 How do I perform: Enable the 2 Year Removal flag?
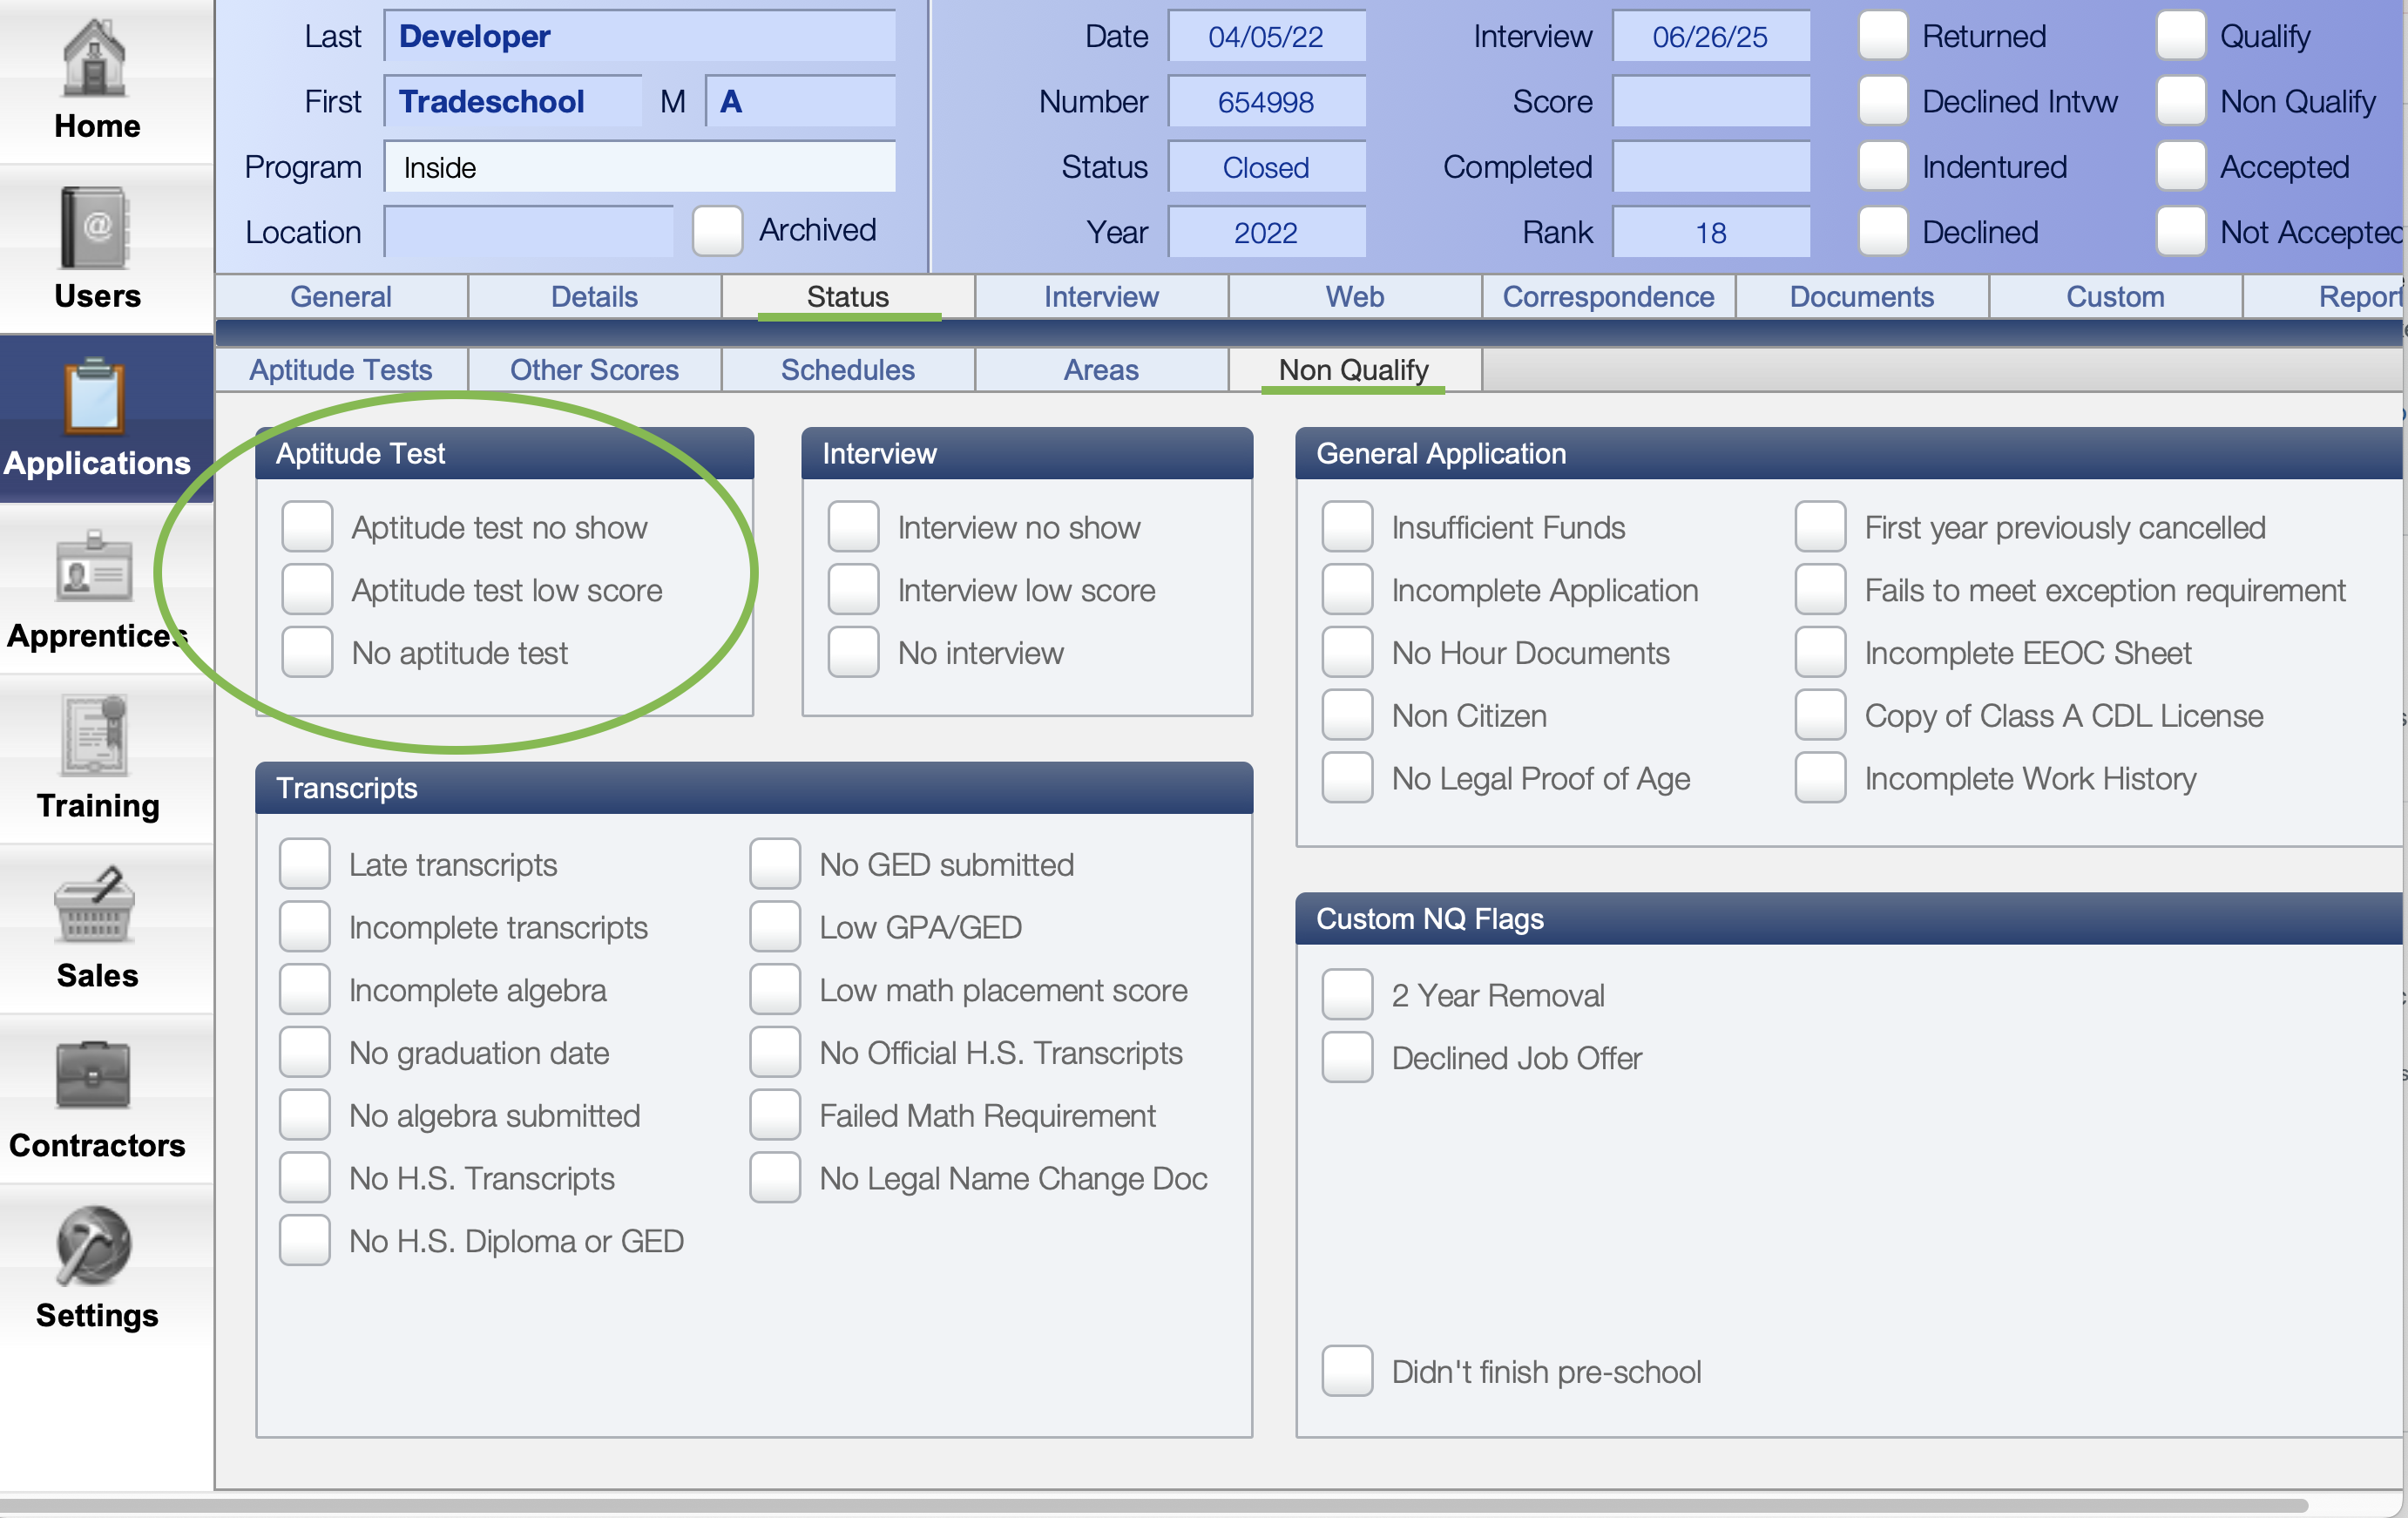pyautogui.click(x=1347, y=995)
